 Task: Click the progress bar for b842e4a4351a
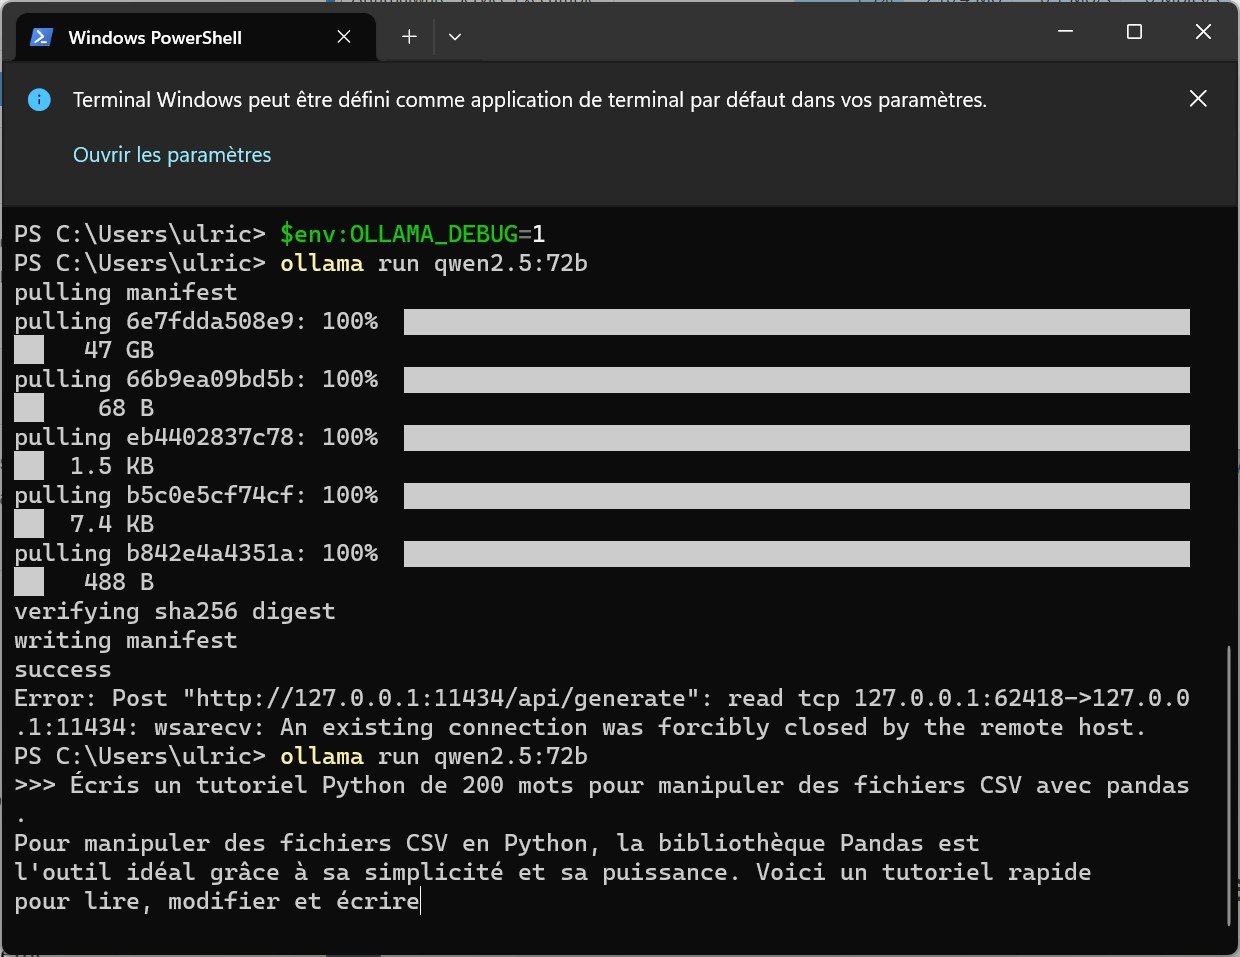797,553
